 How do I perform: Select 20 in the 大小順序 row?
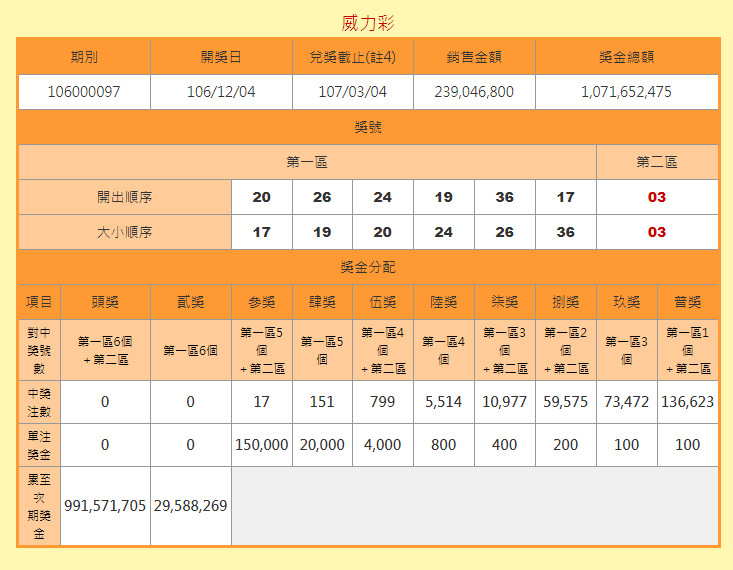click(x=382, y=232)
